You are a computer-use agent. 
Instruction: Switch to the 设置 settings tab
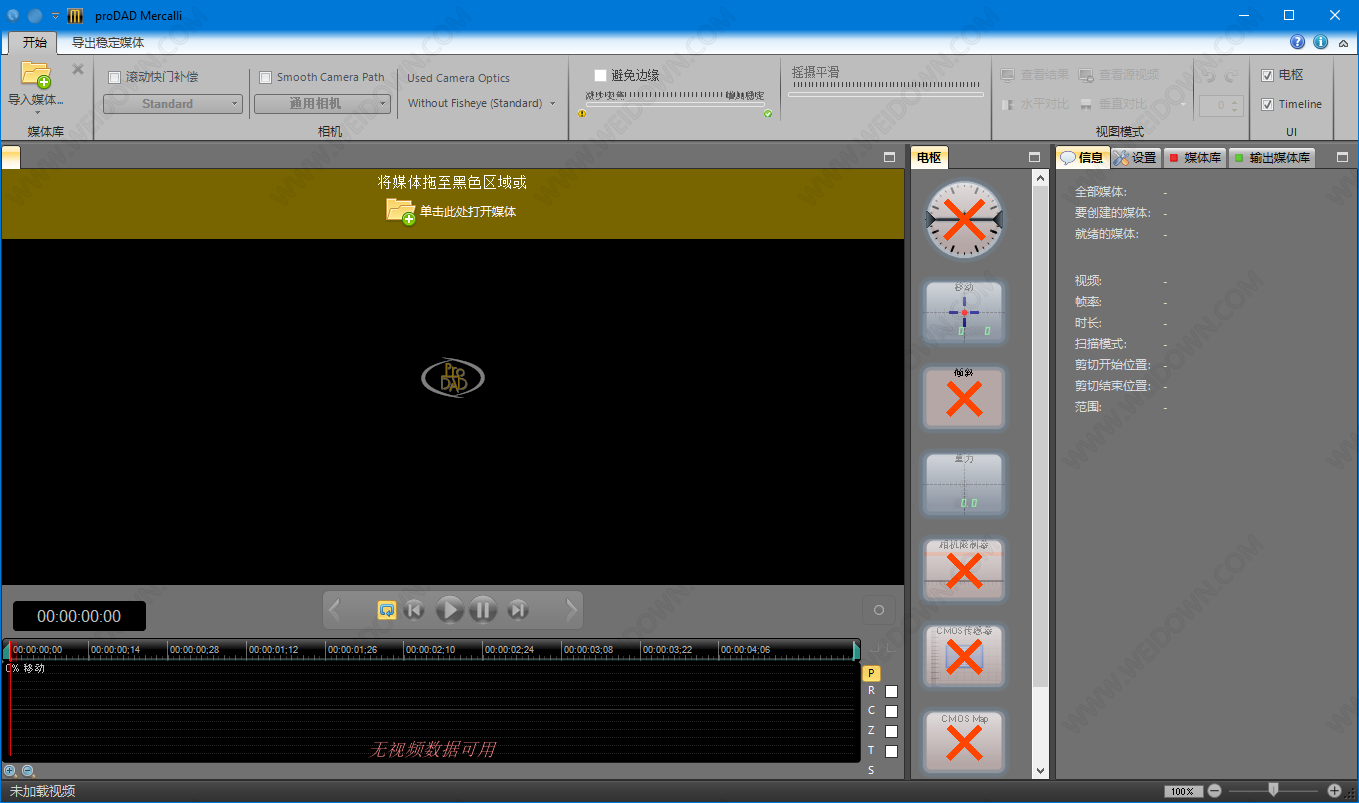[x=1136, y=158]
